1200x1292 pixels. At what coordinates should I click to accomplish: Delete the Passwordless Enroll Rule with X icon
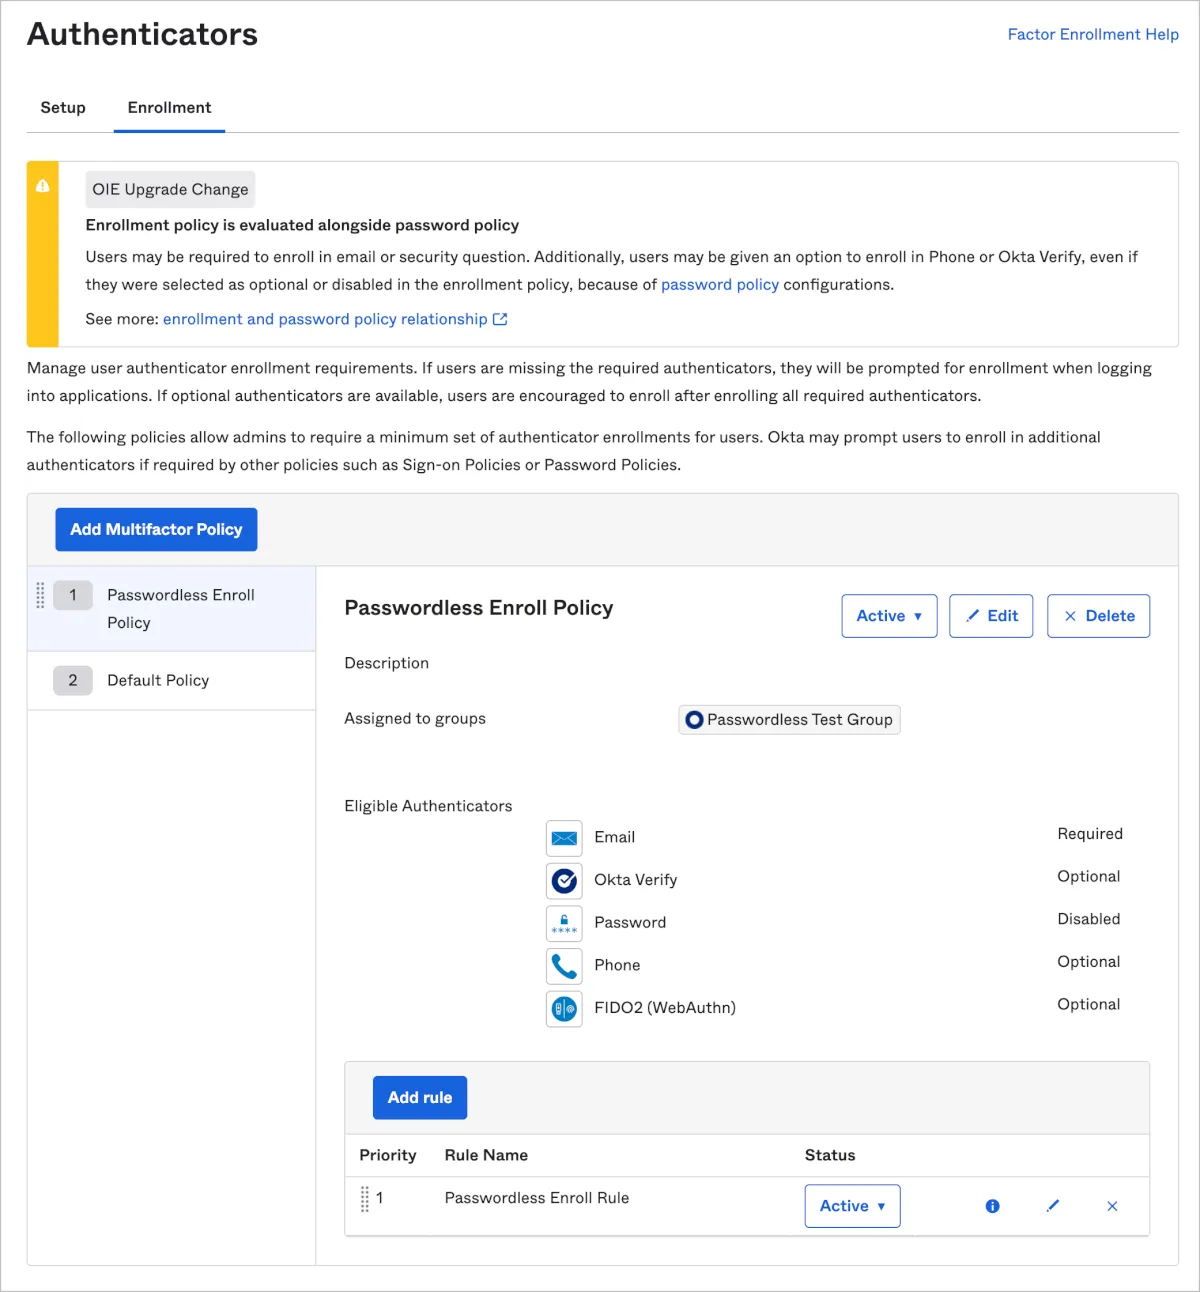1112,1206
